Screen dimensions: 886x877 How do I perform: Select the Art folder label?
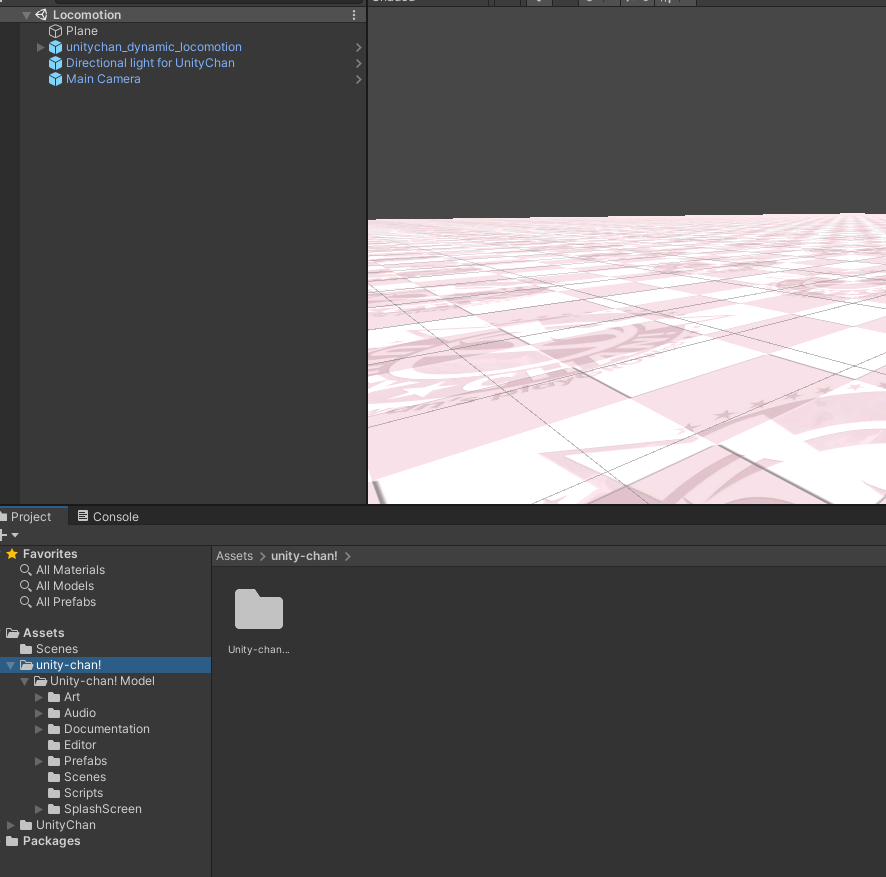(x=72, y=697)
